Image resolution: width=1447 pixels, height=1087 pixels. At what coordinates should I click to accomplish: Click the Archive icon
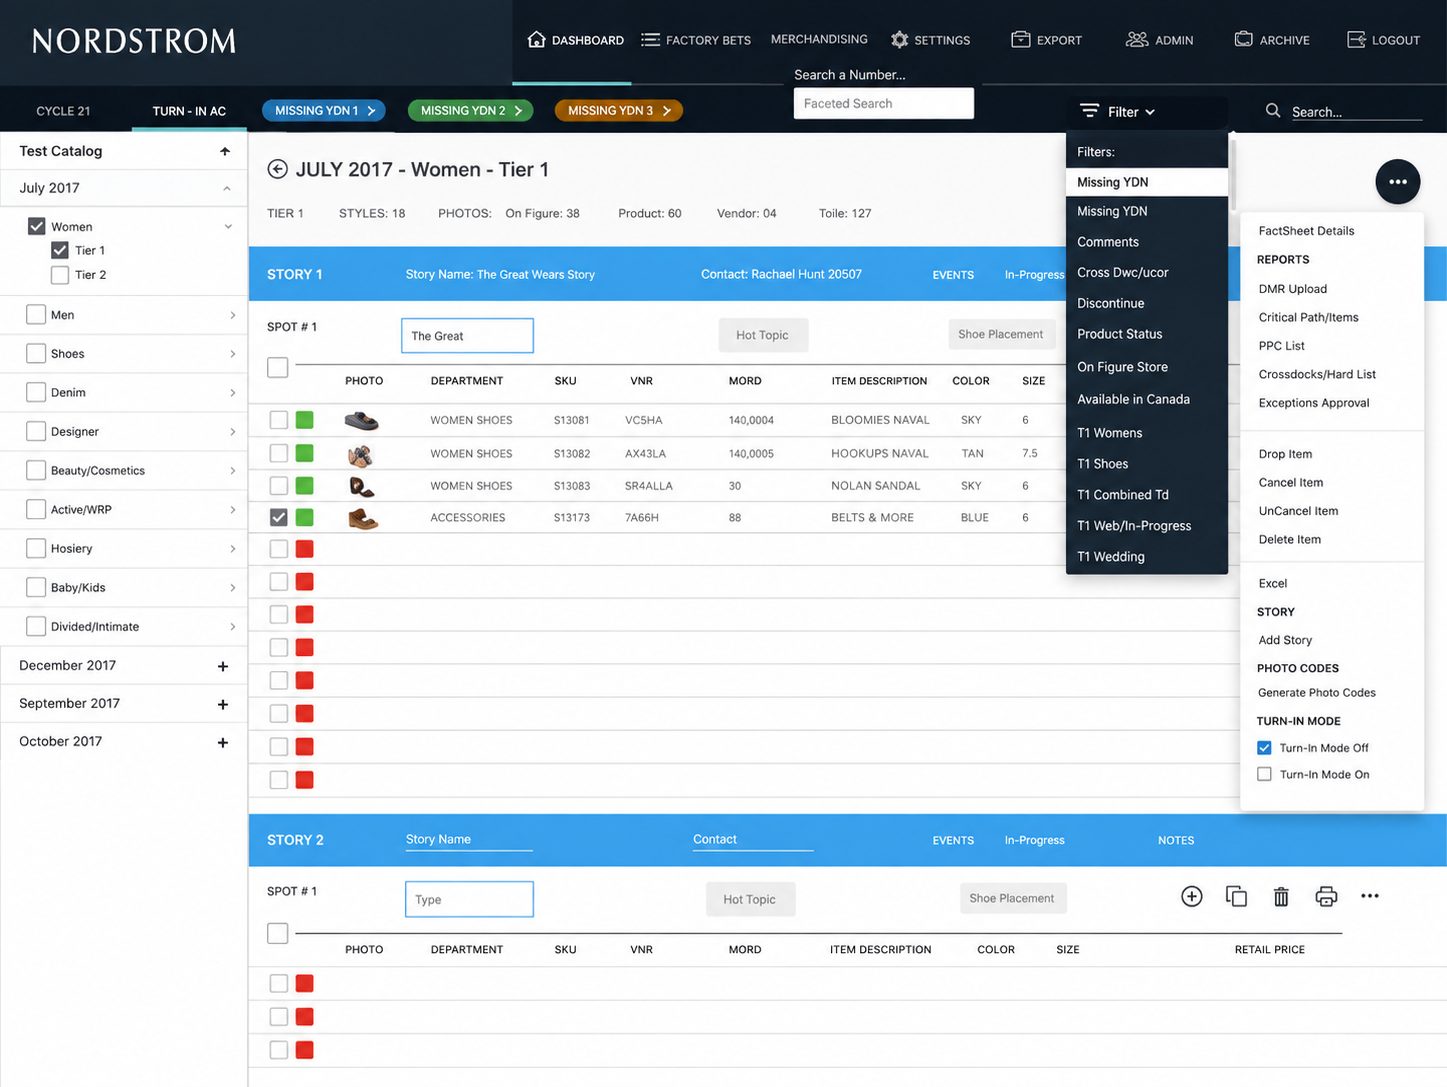coord(1243,39)
